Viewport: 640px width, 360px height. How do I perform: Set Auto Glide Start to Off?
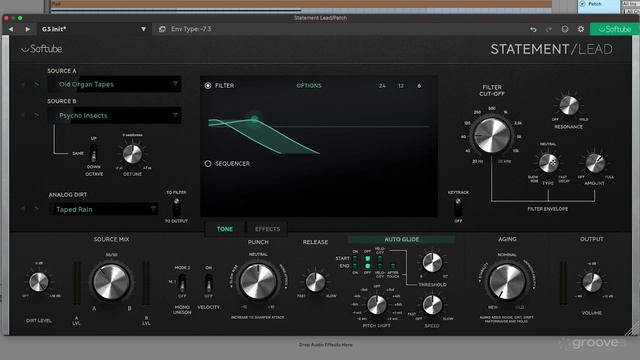[367, 258]
